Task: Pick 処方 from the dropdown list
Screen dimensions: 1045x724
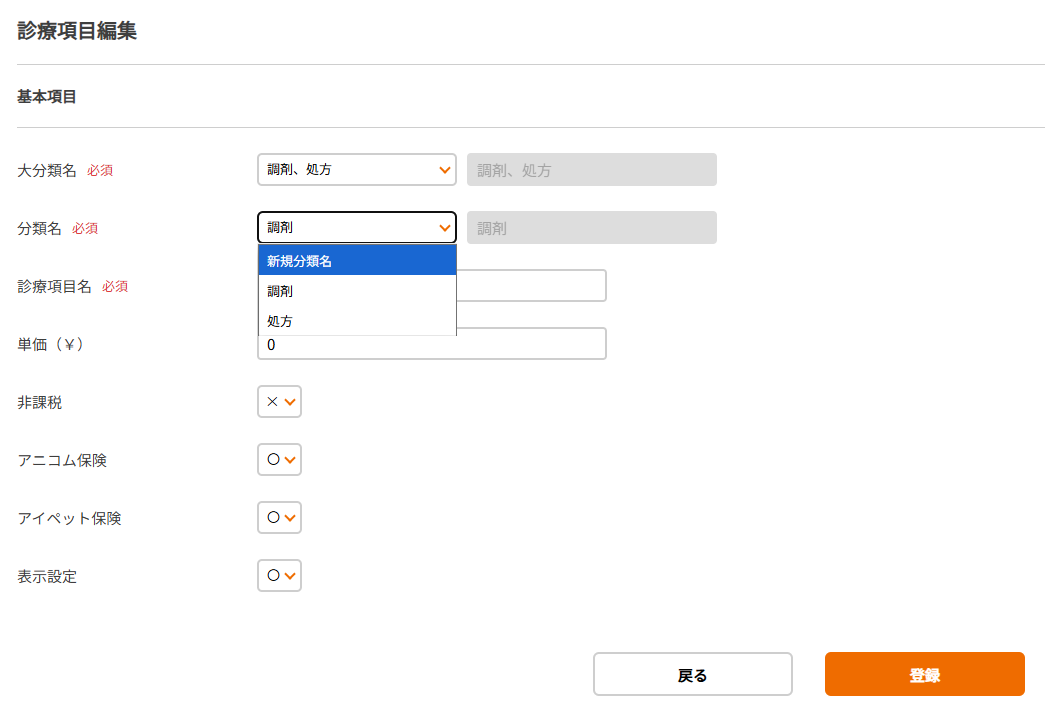Action: [x=356, y=321]
